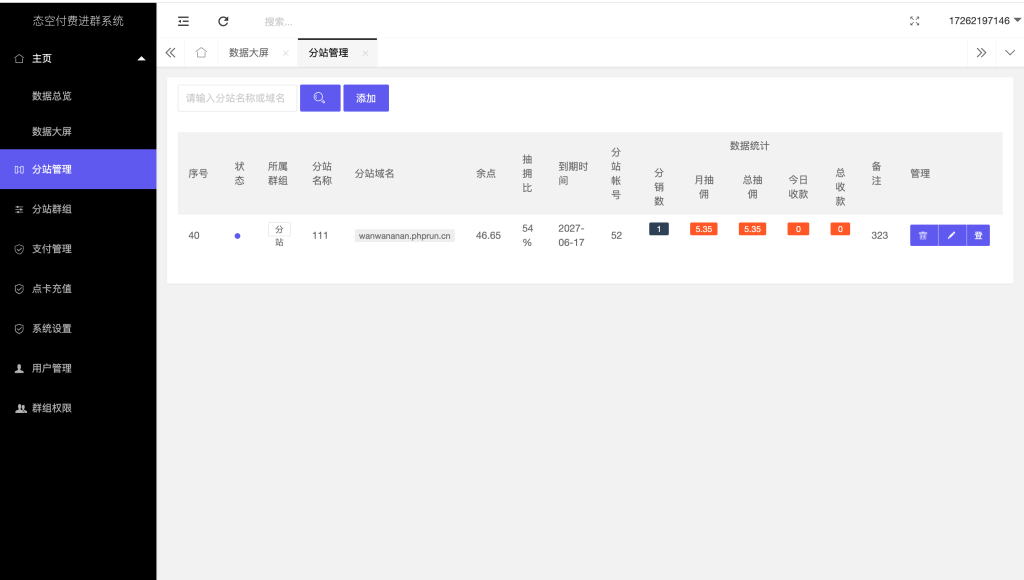1024x580 pixels.
Task: Click the refresh icon in the top toolbar
Action: pos(223,20)
